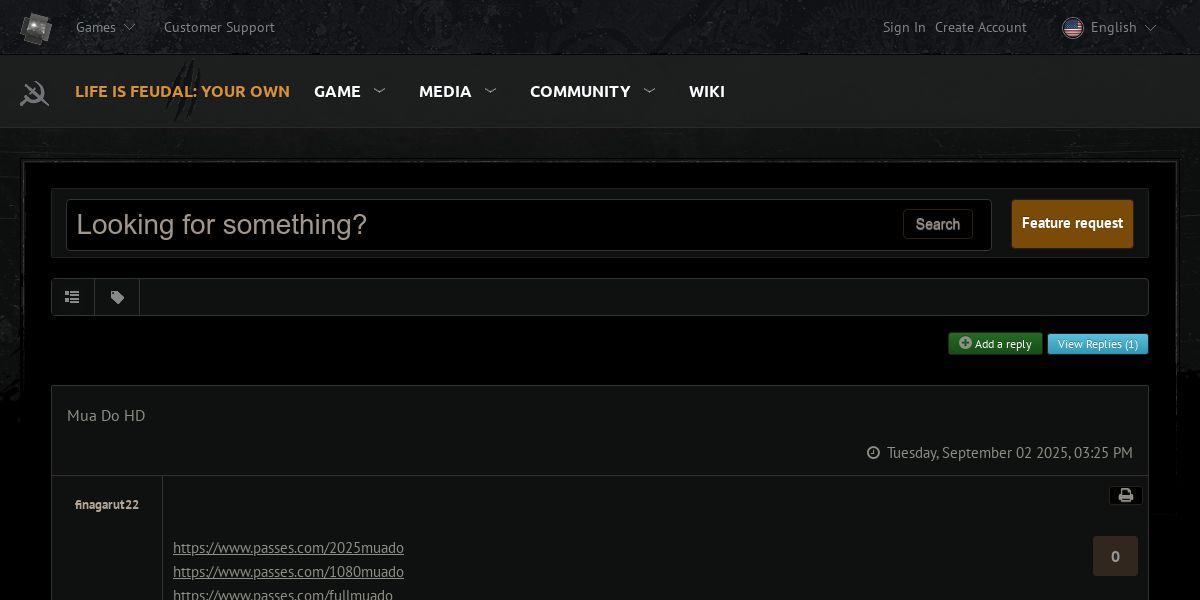Open the passes.com/1080muado link
The image size is (1200, 600).
click(x=288, y=572)
